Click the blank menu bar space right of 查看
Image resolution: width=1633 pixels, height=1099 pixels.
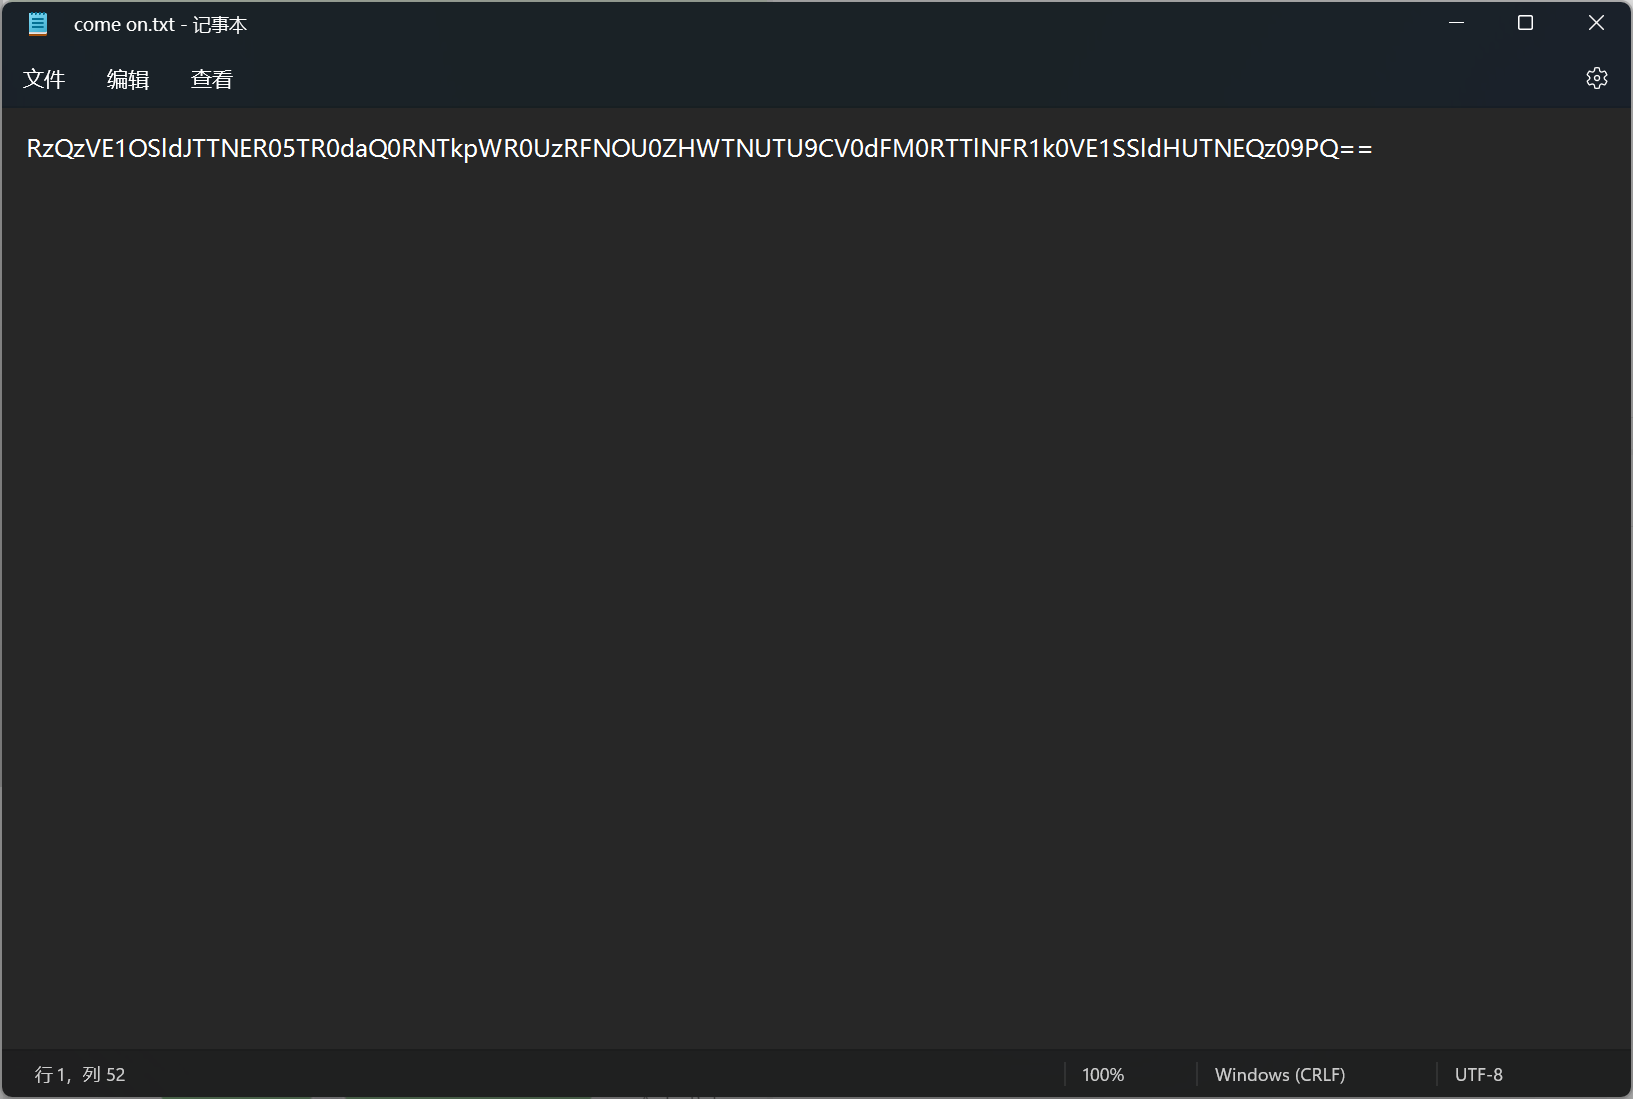tap(800, 79)
